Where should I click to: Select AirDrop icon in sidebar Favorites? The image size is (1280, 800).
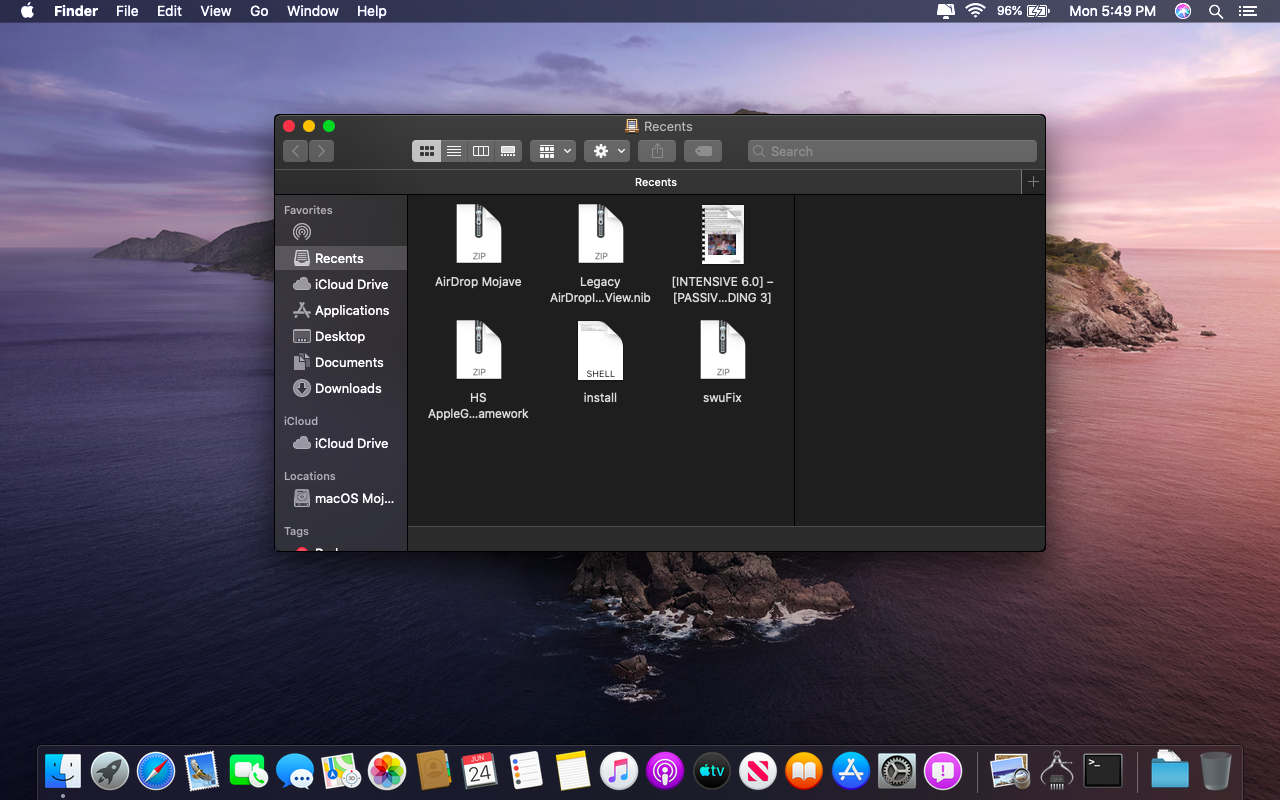(302, 232)
